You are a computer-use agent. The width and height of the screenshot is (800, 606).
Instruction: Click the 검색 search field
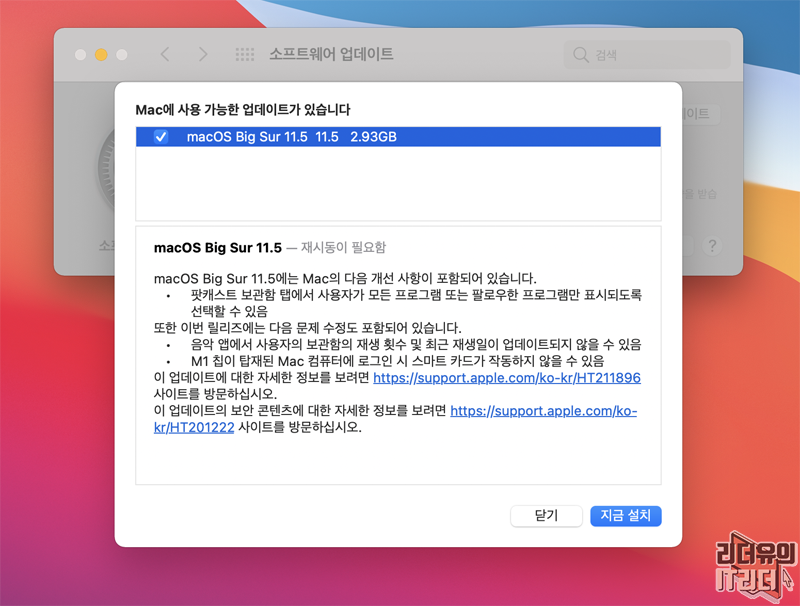click(647, 55)
